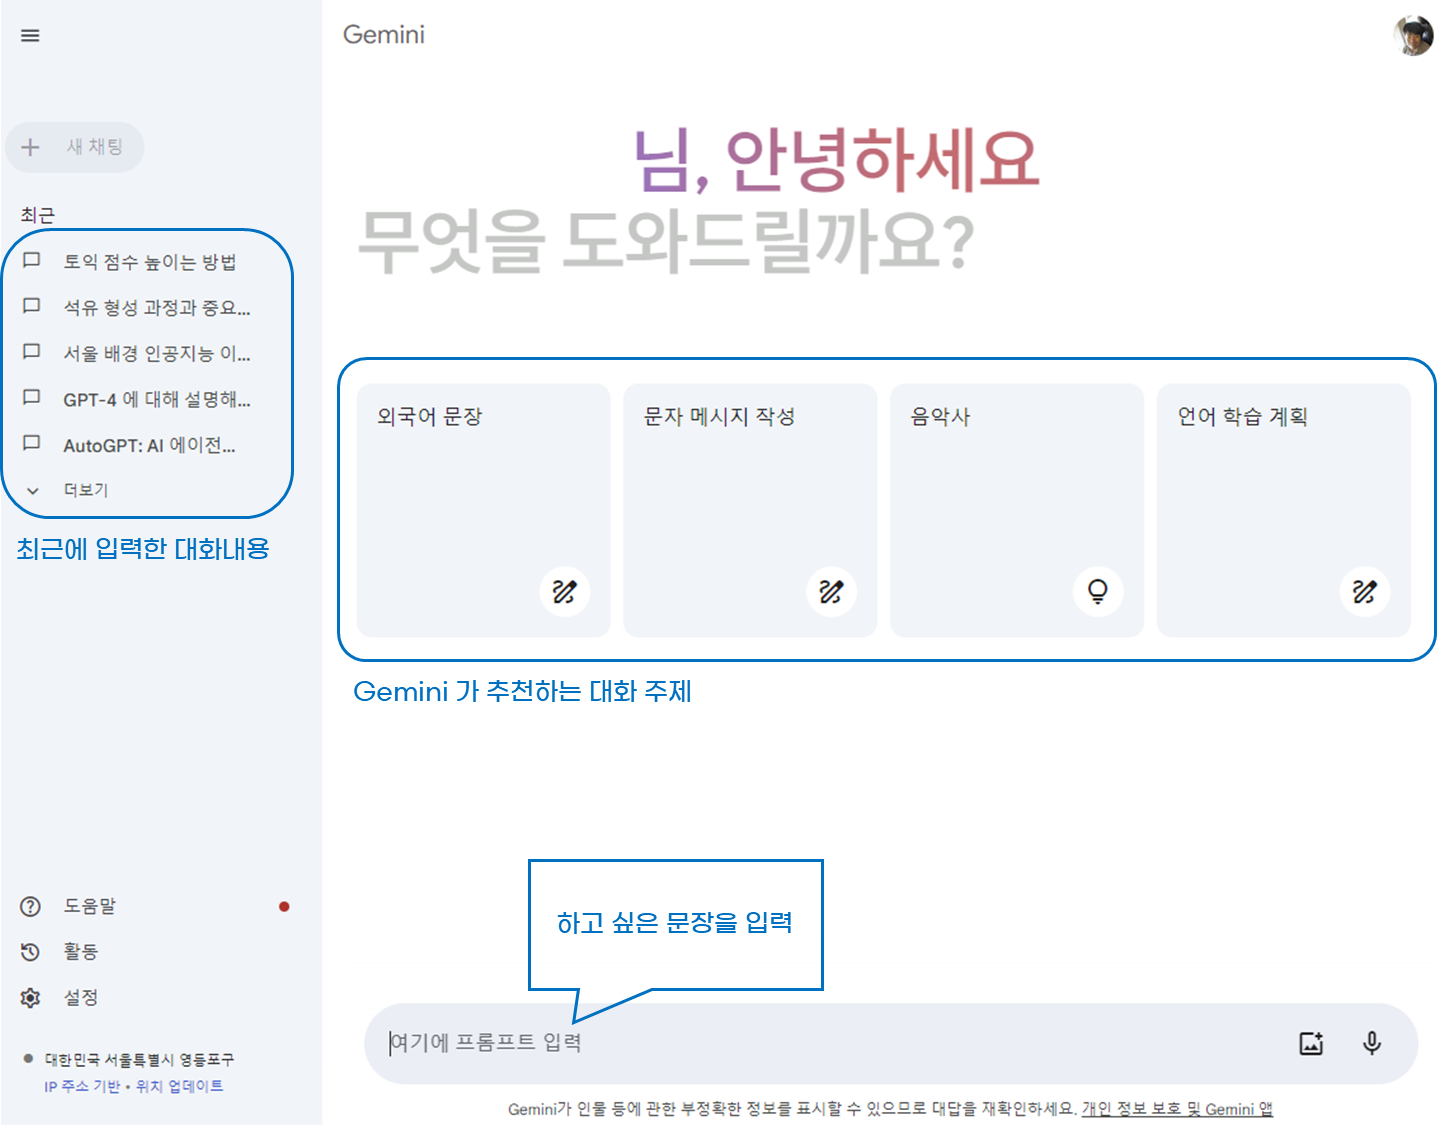Open 활동 activity page
This screenshot has height=1125, width=1437.
[81, 952]
